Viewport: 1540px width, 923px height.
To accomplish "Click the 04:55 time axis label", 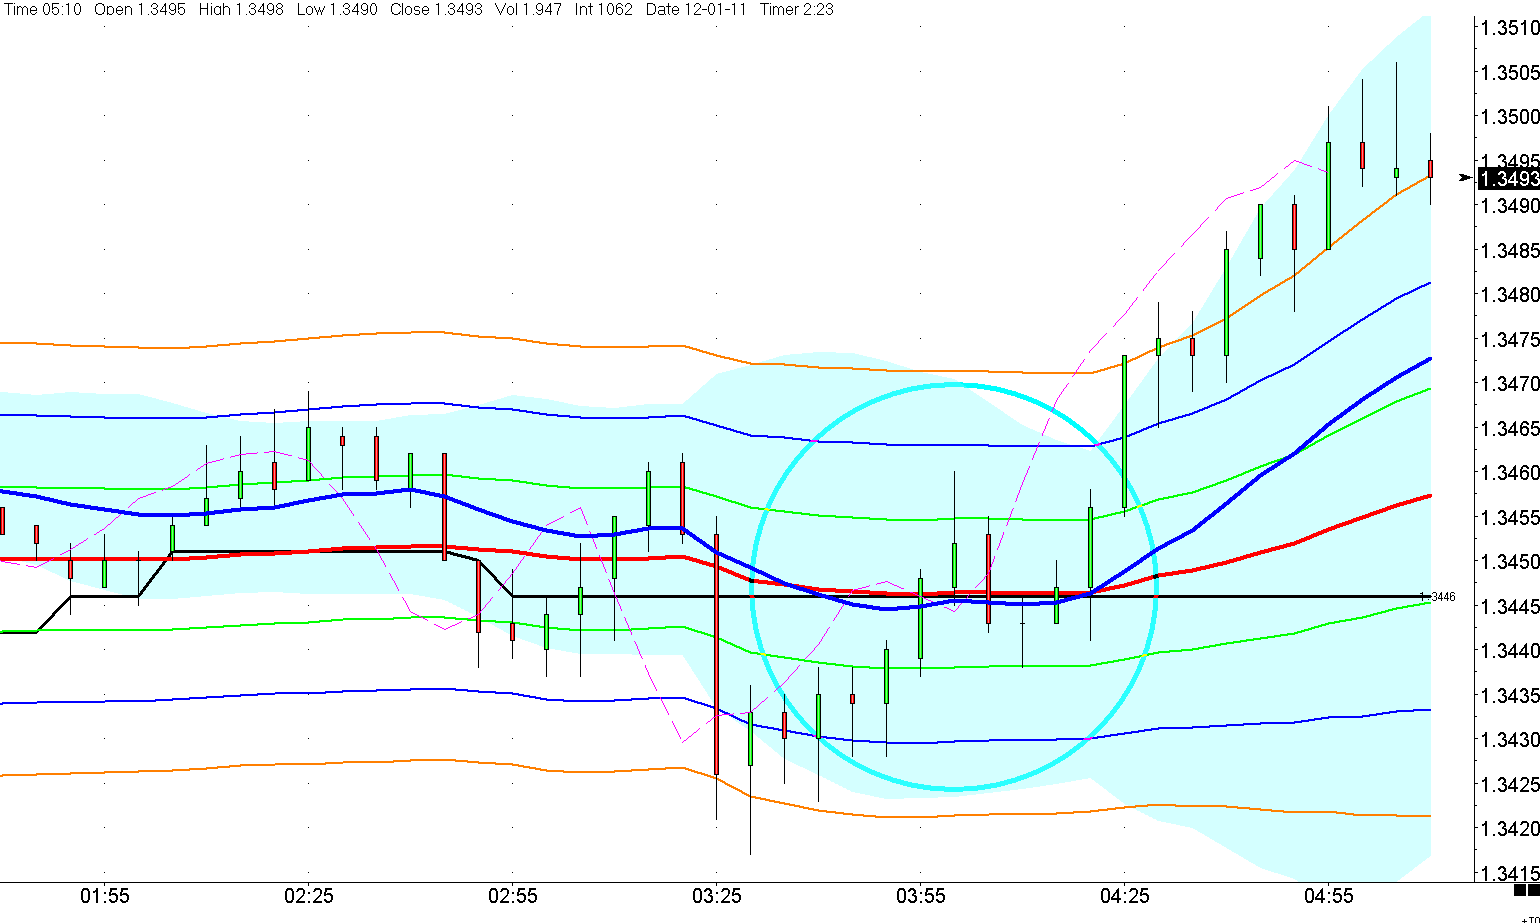I will click(1329, 896).
